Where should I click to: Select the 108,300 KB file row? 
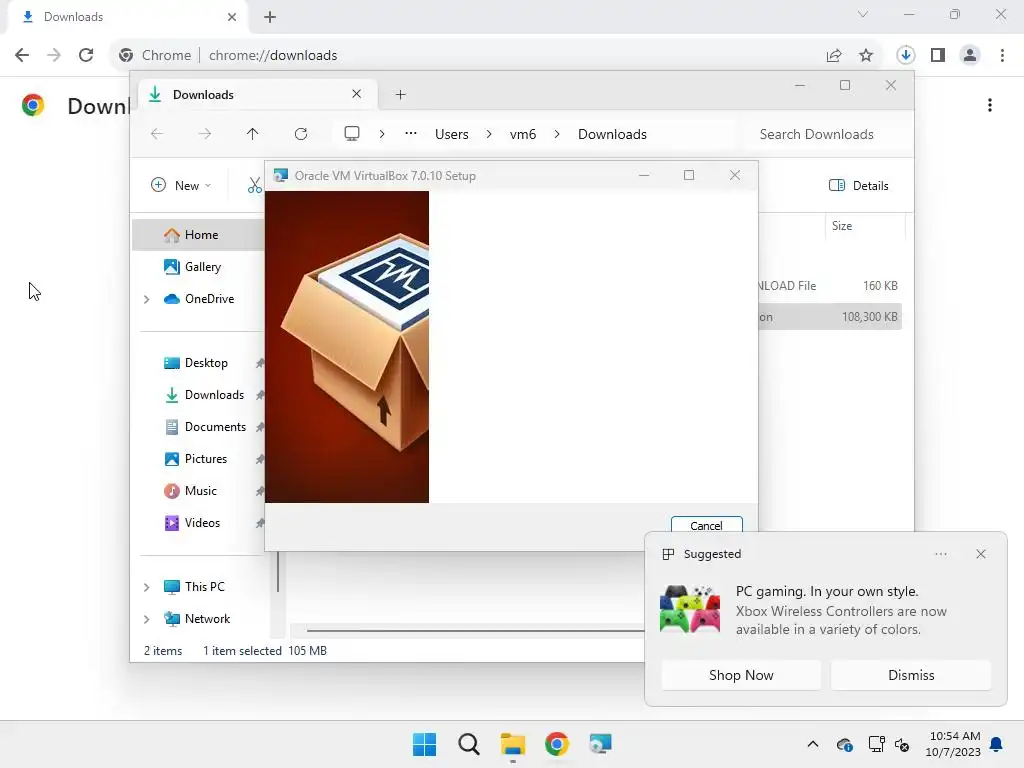[829, 317]
